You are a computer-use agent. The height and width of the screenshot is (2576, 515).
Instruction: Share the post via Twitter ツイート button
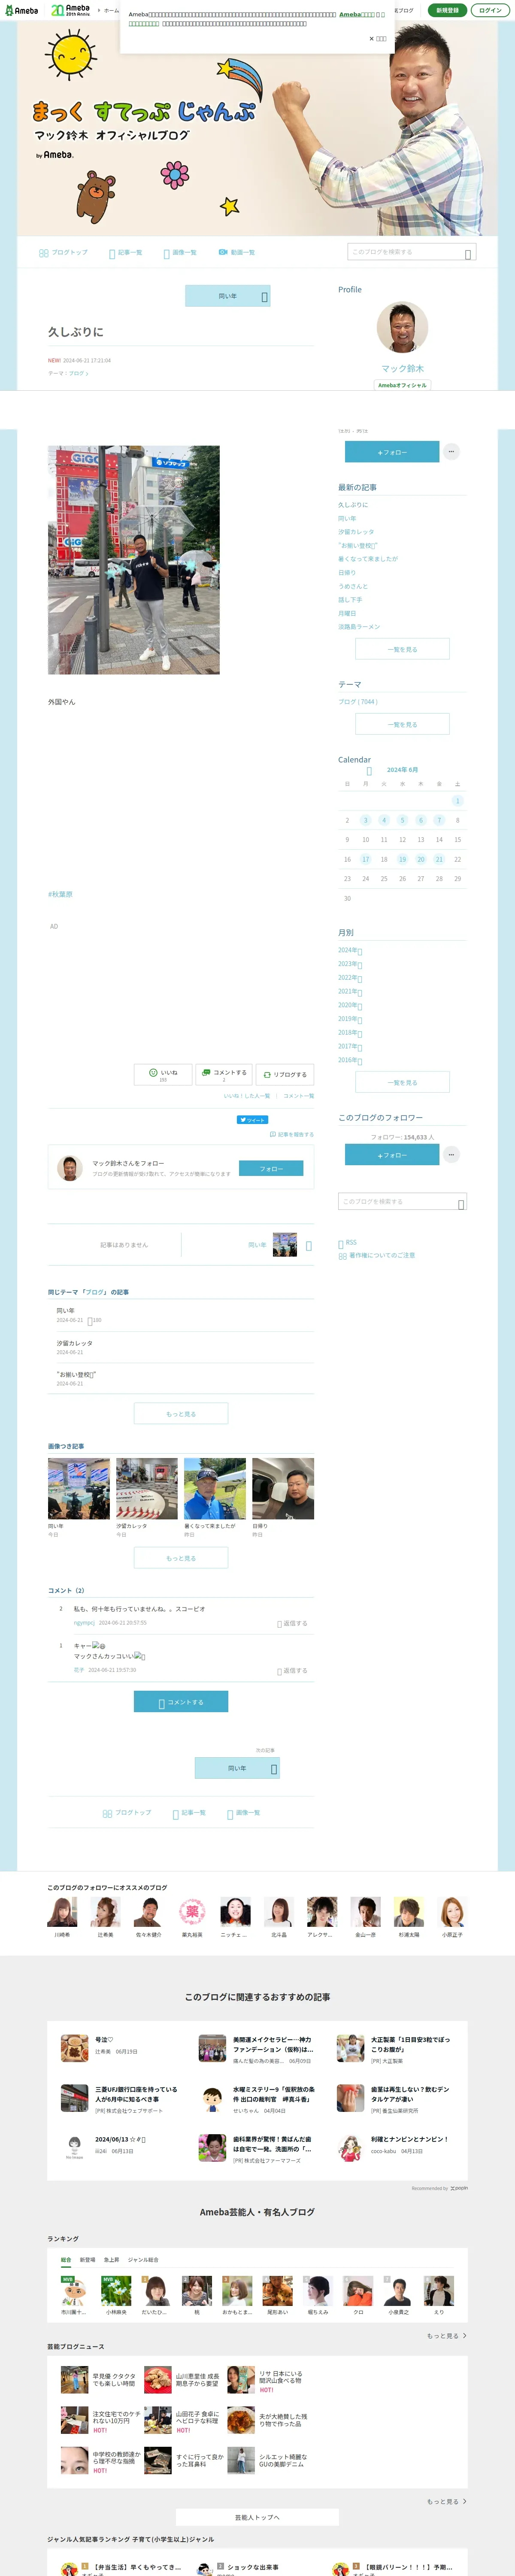pos(252,1120)
